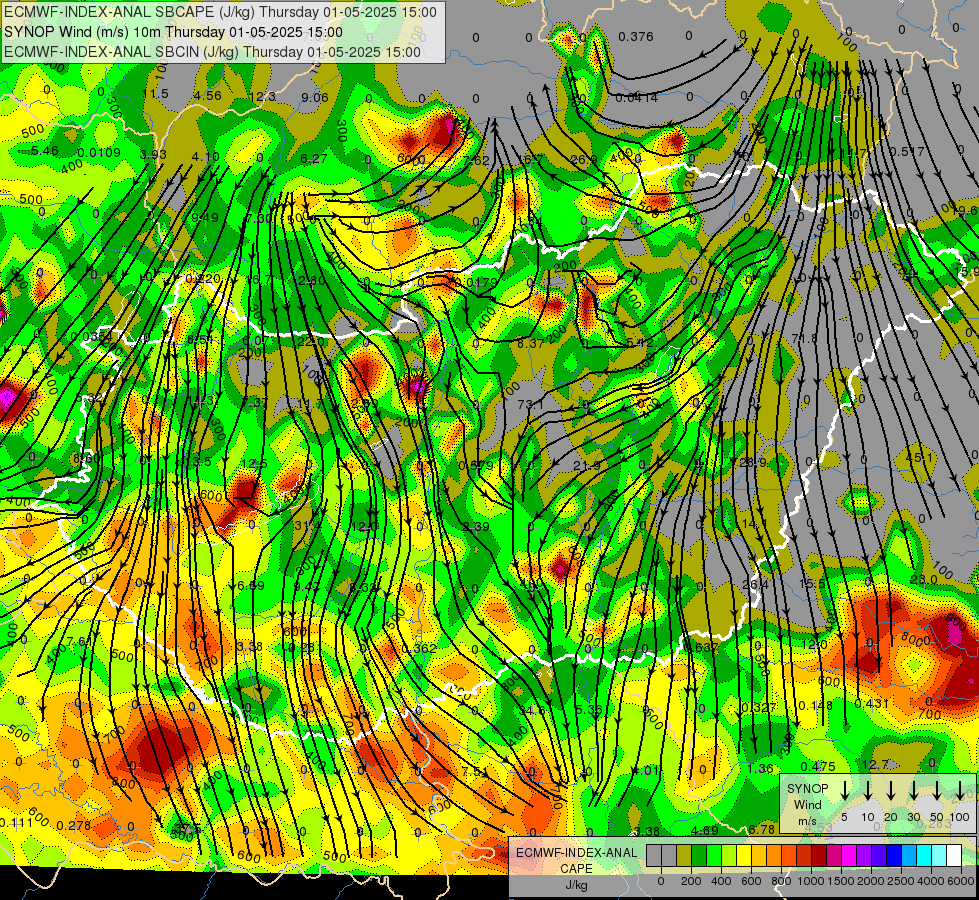Image resolution: width=979 pixels, height=900 pixels.
Task: Click the 45.1 value on the map
Action: 919,458
